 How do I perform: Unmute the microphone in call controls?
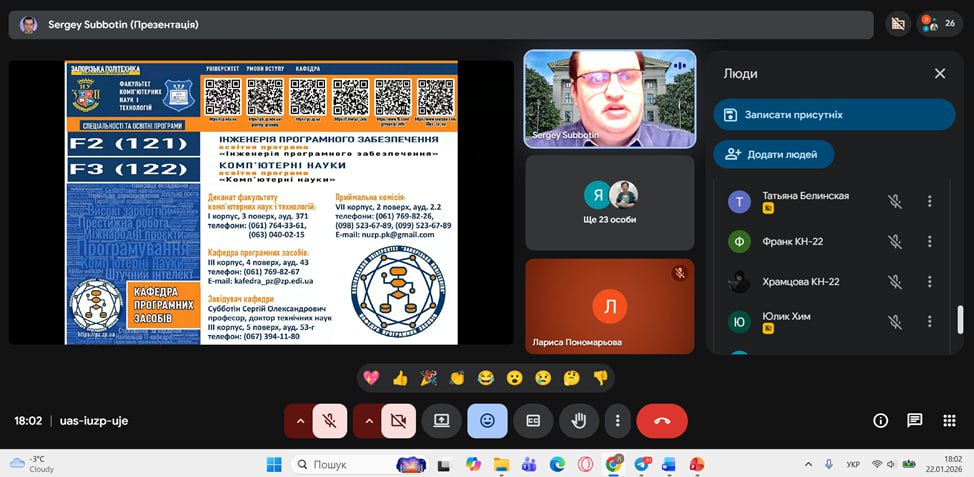(x=329, y=421)
